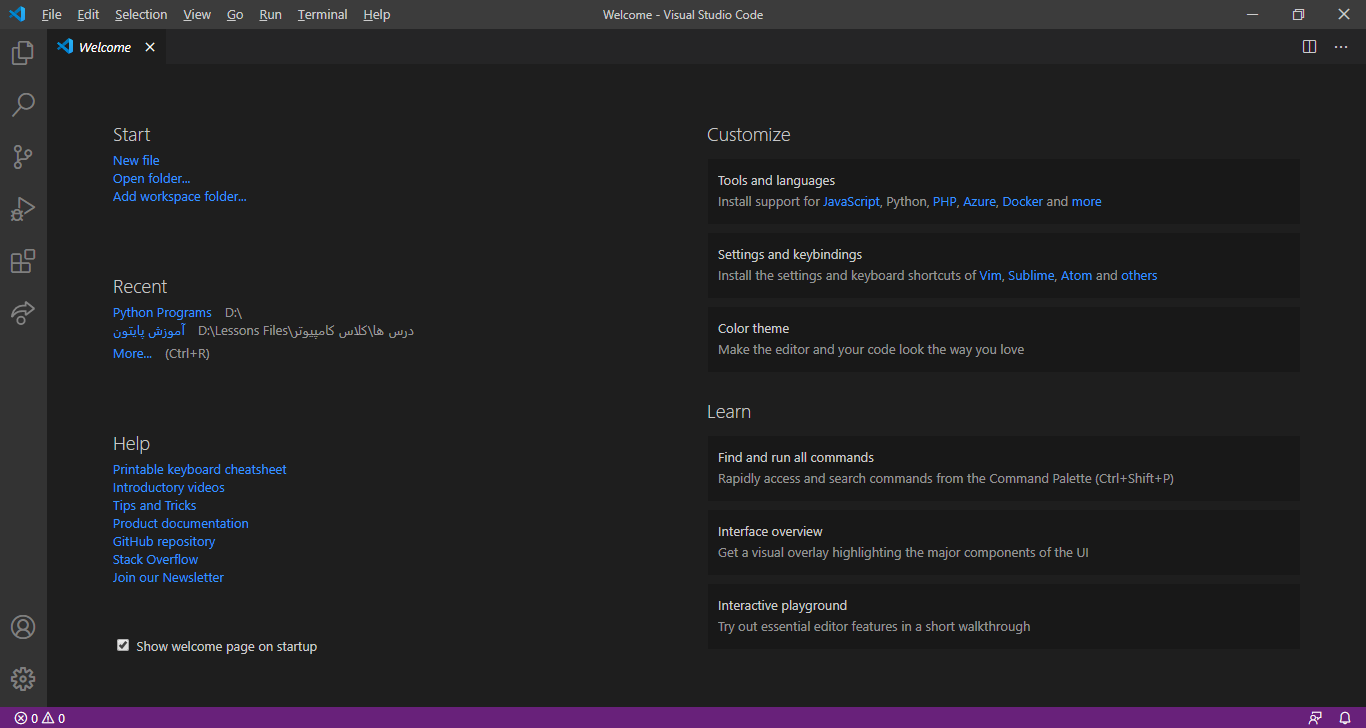Install Vim keyboard shortcuts
The height and width of the screenshot is (728, 1366).
coord(990,275)
